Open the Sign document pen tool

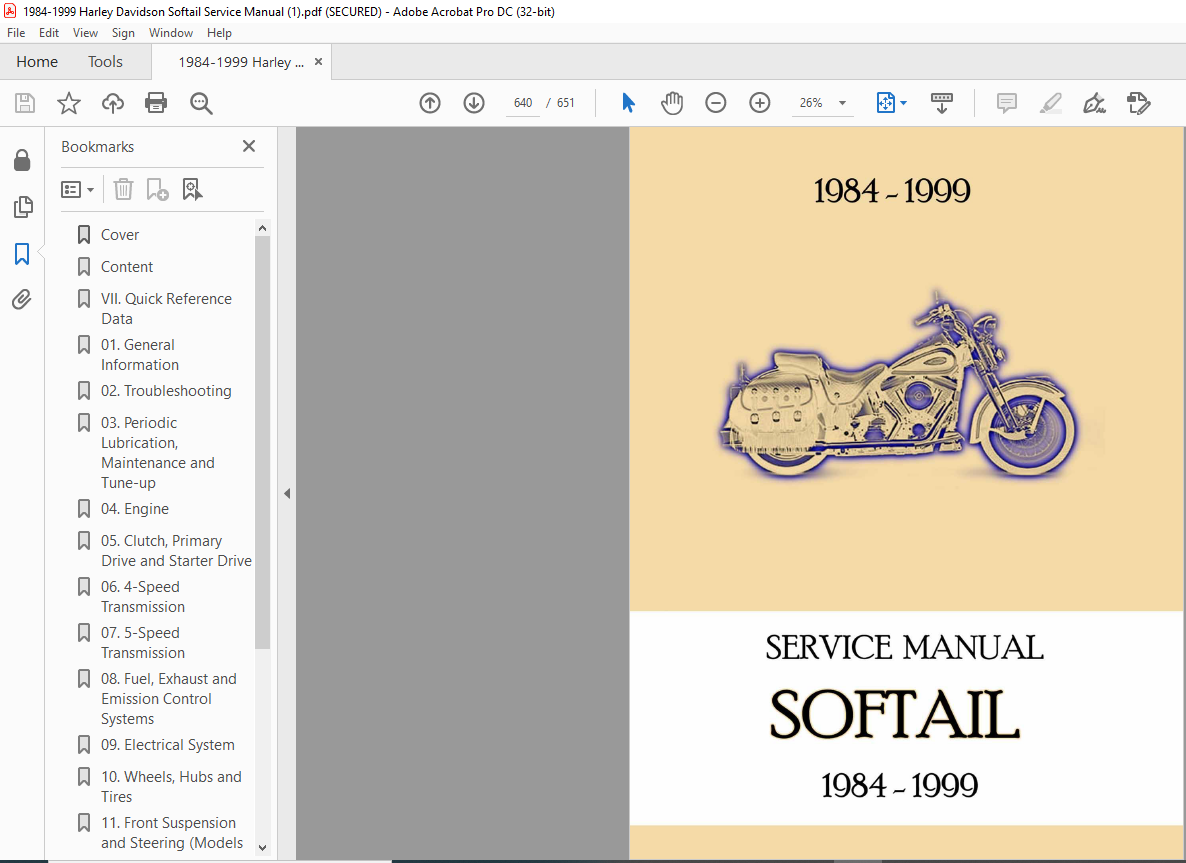1094,103
